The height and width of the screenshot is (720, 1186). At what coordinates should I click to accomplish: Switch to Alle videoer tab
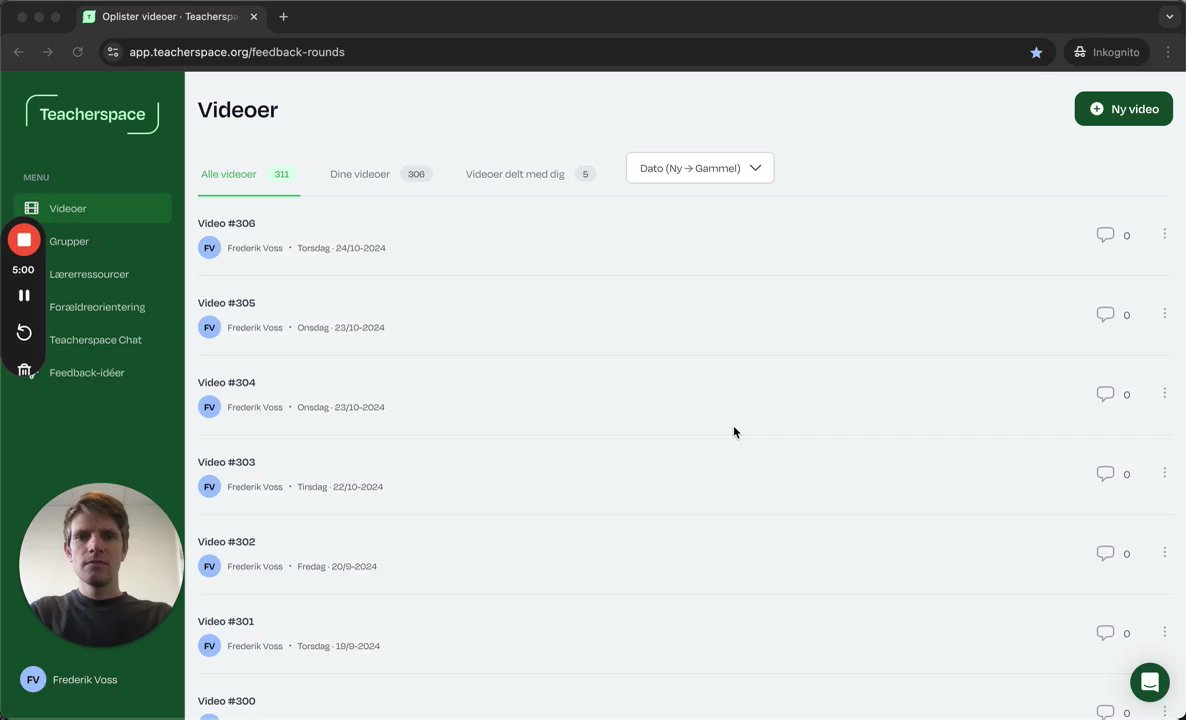click(x=248, y=174)
